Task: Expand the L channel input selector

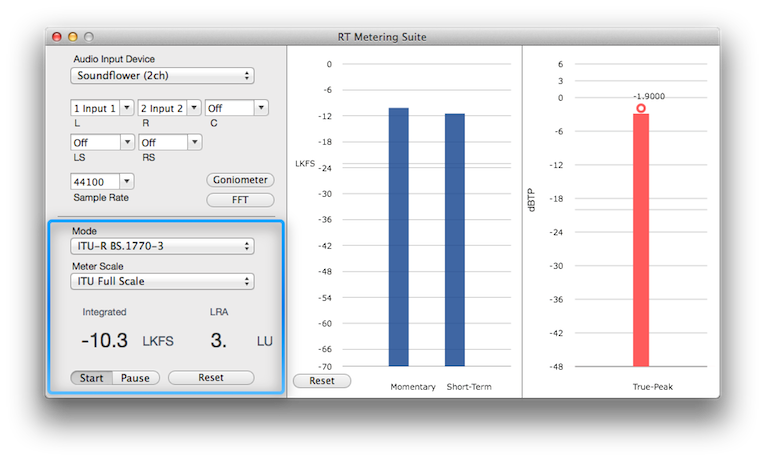Action: pos(126,108)
